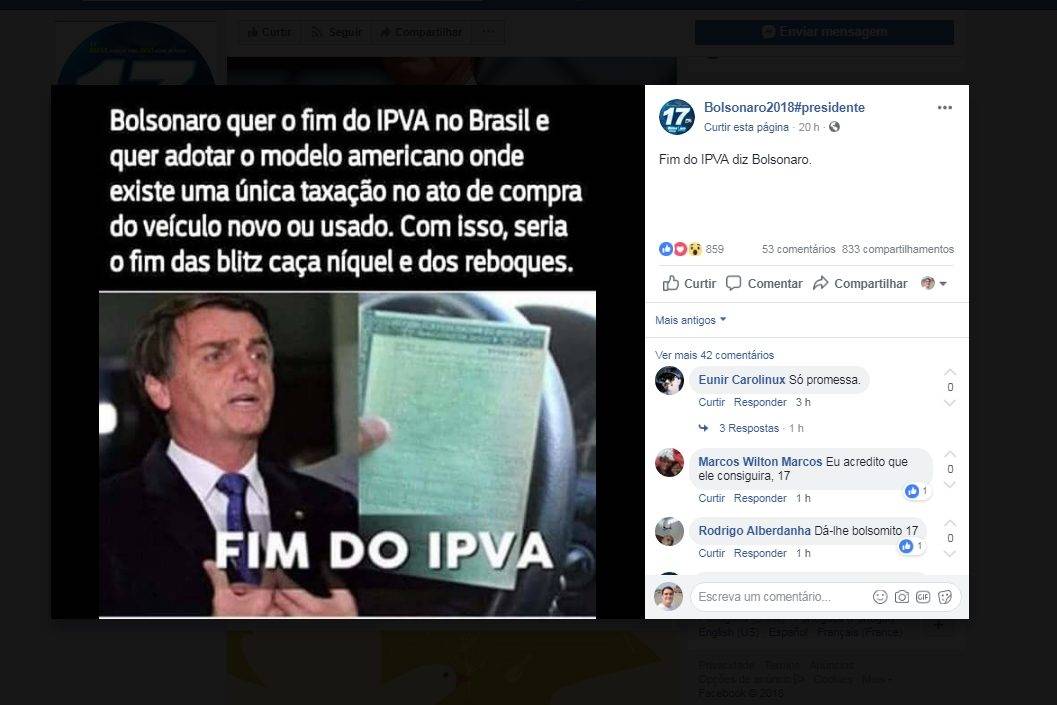Click the Bolsonaro2018 page avatar with number 17
Viewport: 1057px width, 705px height.
676,117
